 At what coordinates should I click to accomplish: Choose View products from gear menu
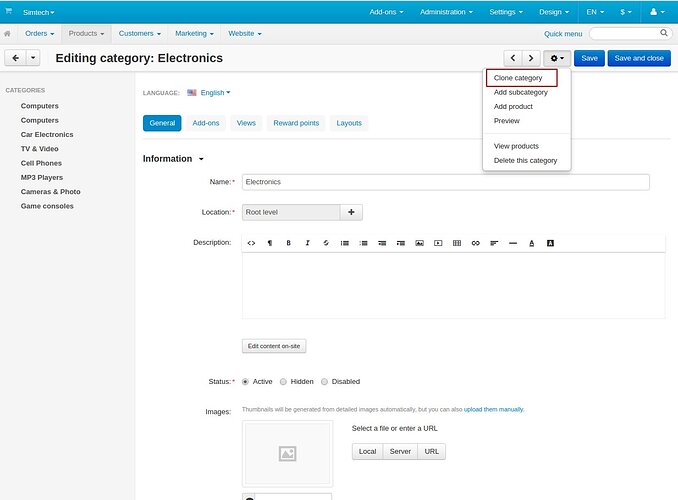[x=516, y=146]
